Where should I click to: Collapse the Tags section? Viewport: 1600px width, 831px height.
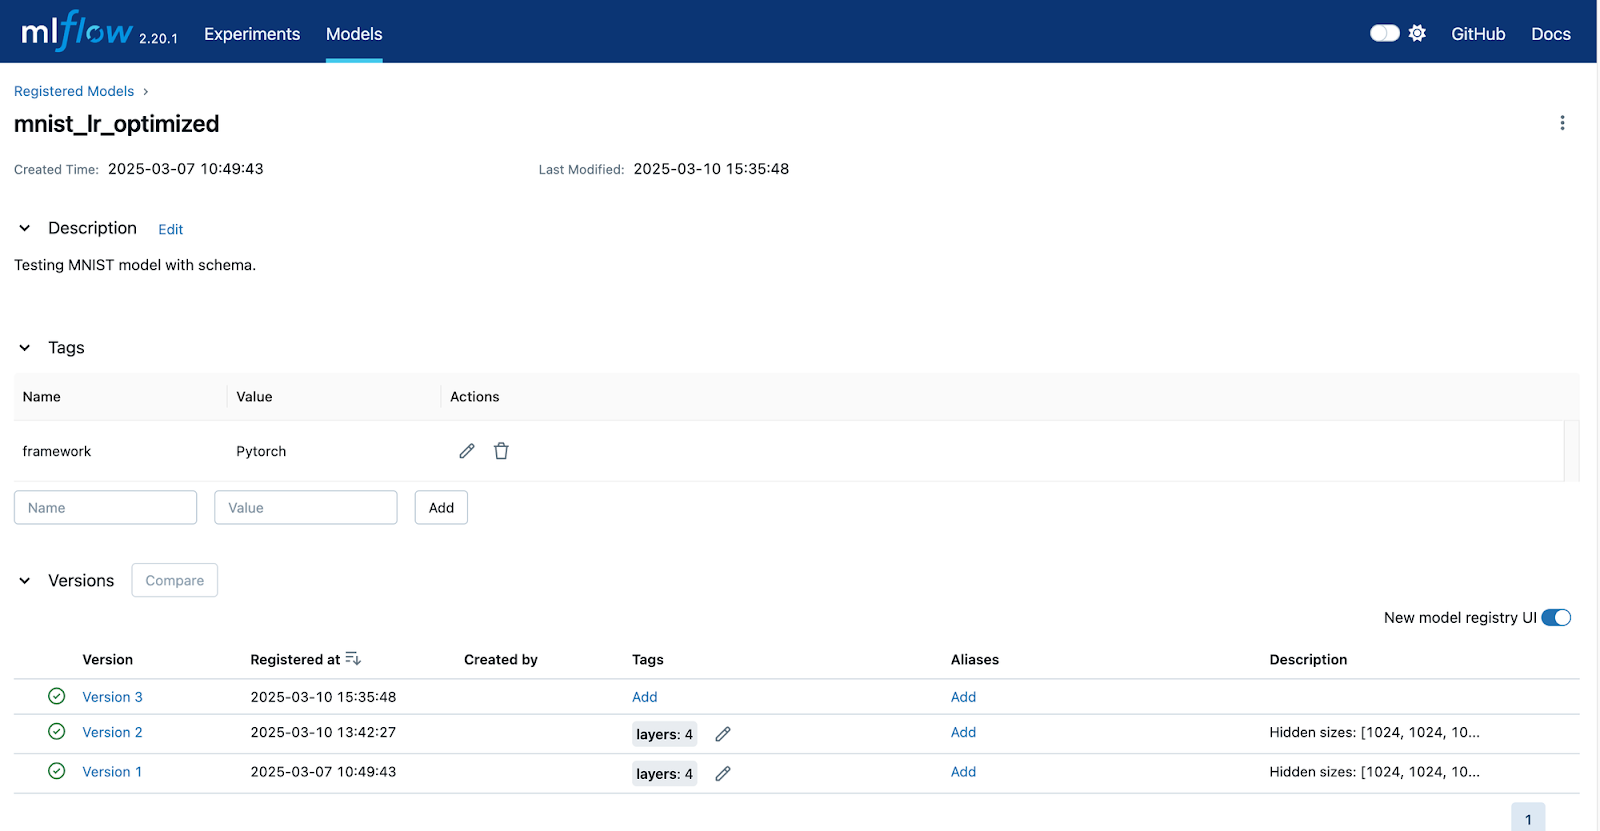tap(25, 348)
